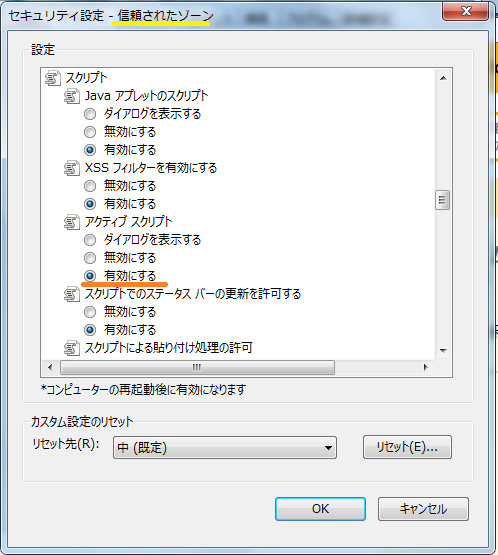
Task: Select ダイアログを表示する under Java アプレット
Action: [90, 114]
